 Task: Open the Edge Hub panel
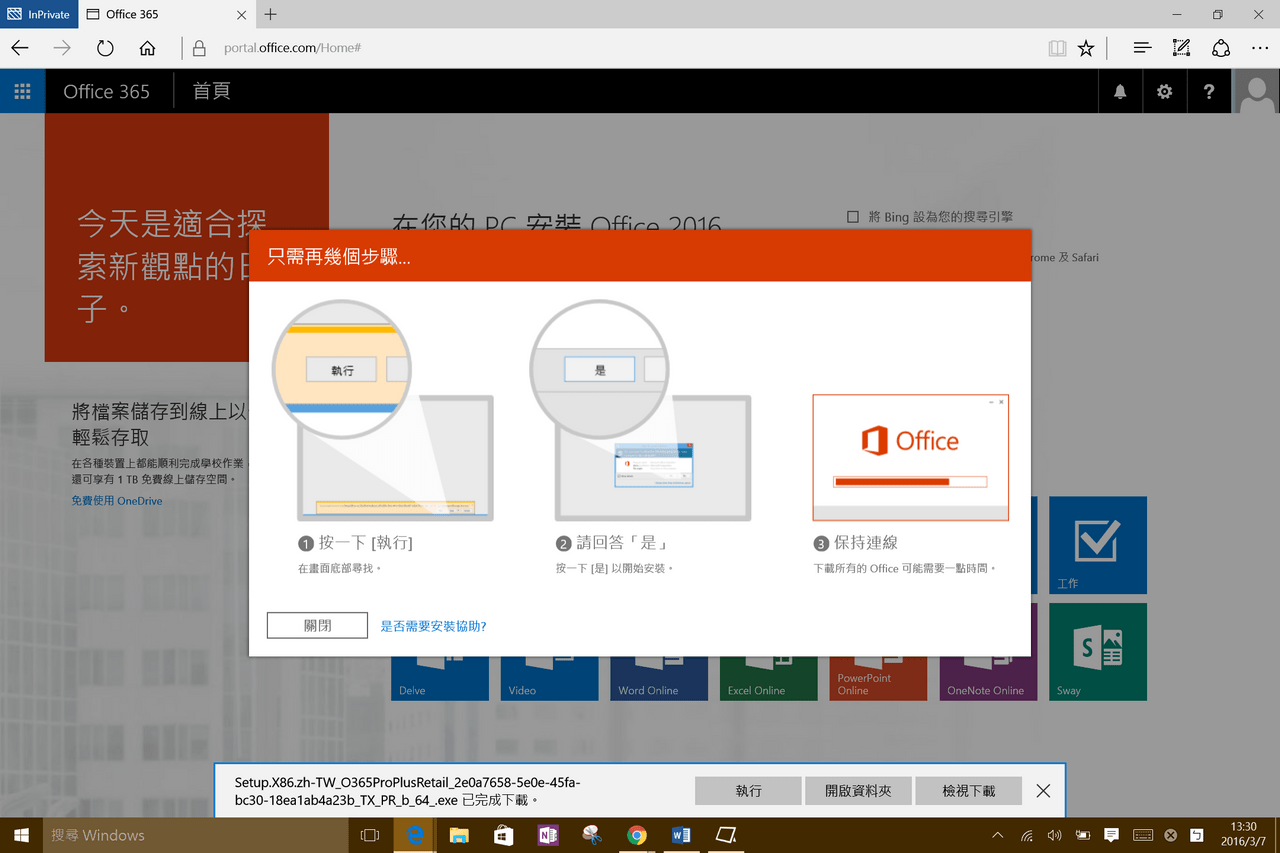[1142, 48]
